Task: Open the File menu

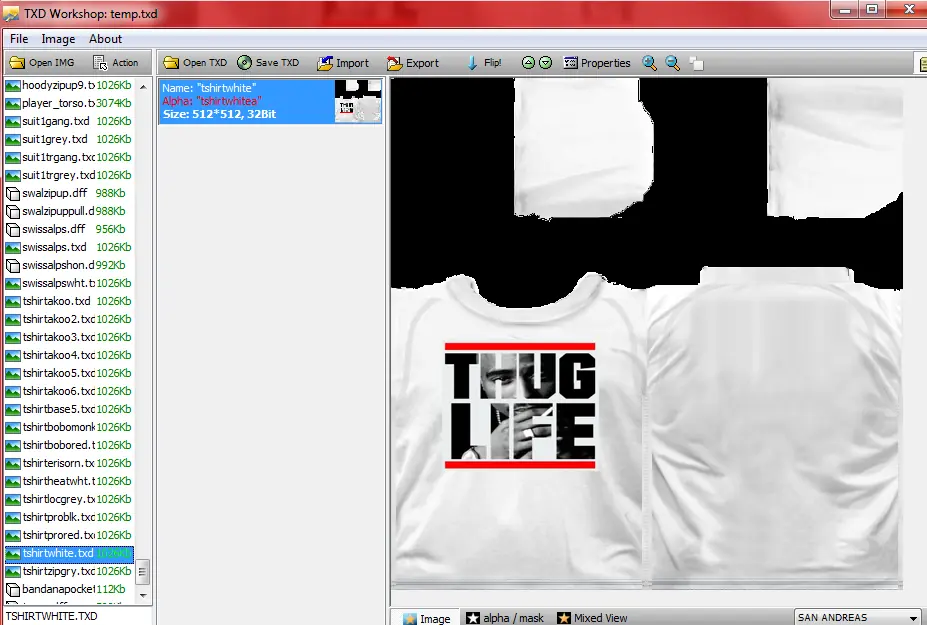Action: point(19,39)
